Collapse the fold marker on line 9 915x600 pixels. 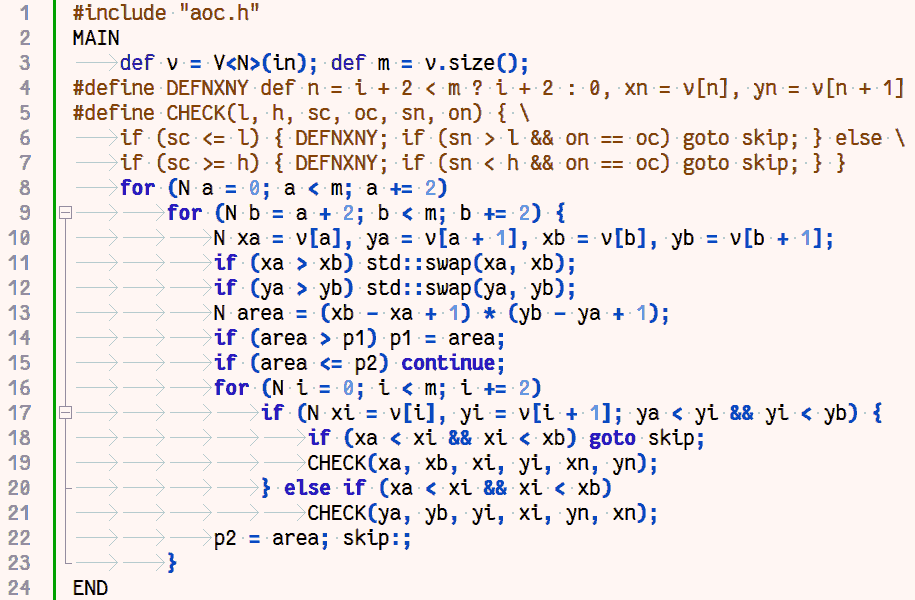point(65,213)
